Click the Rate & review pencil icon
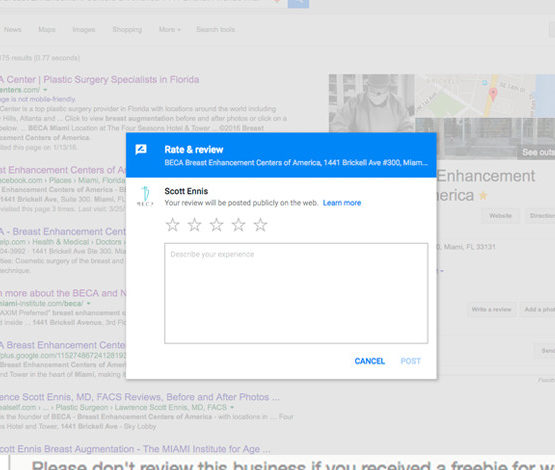The height and width of the screenshot is (470, 555). (x=141, y=149)
